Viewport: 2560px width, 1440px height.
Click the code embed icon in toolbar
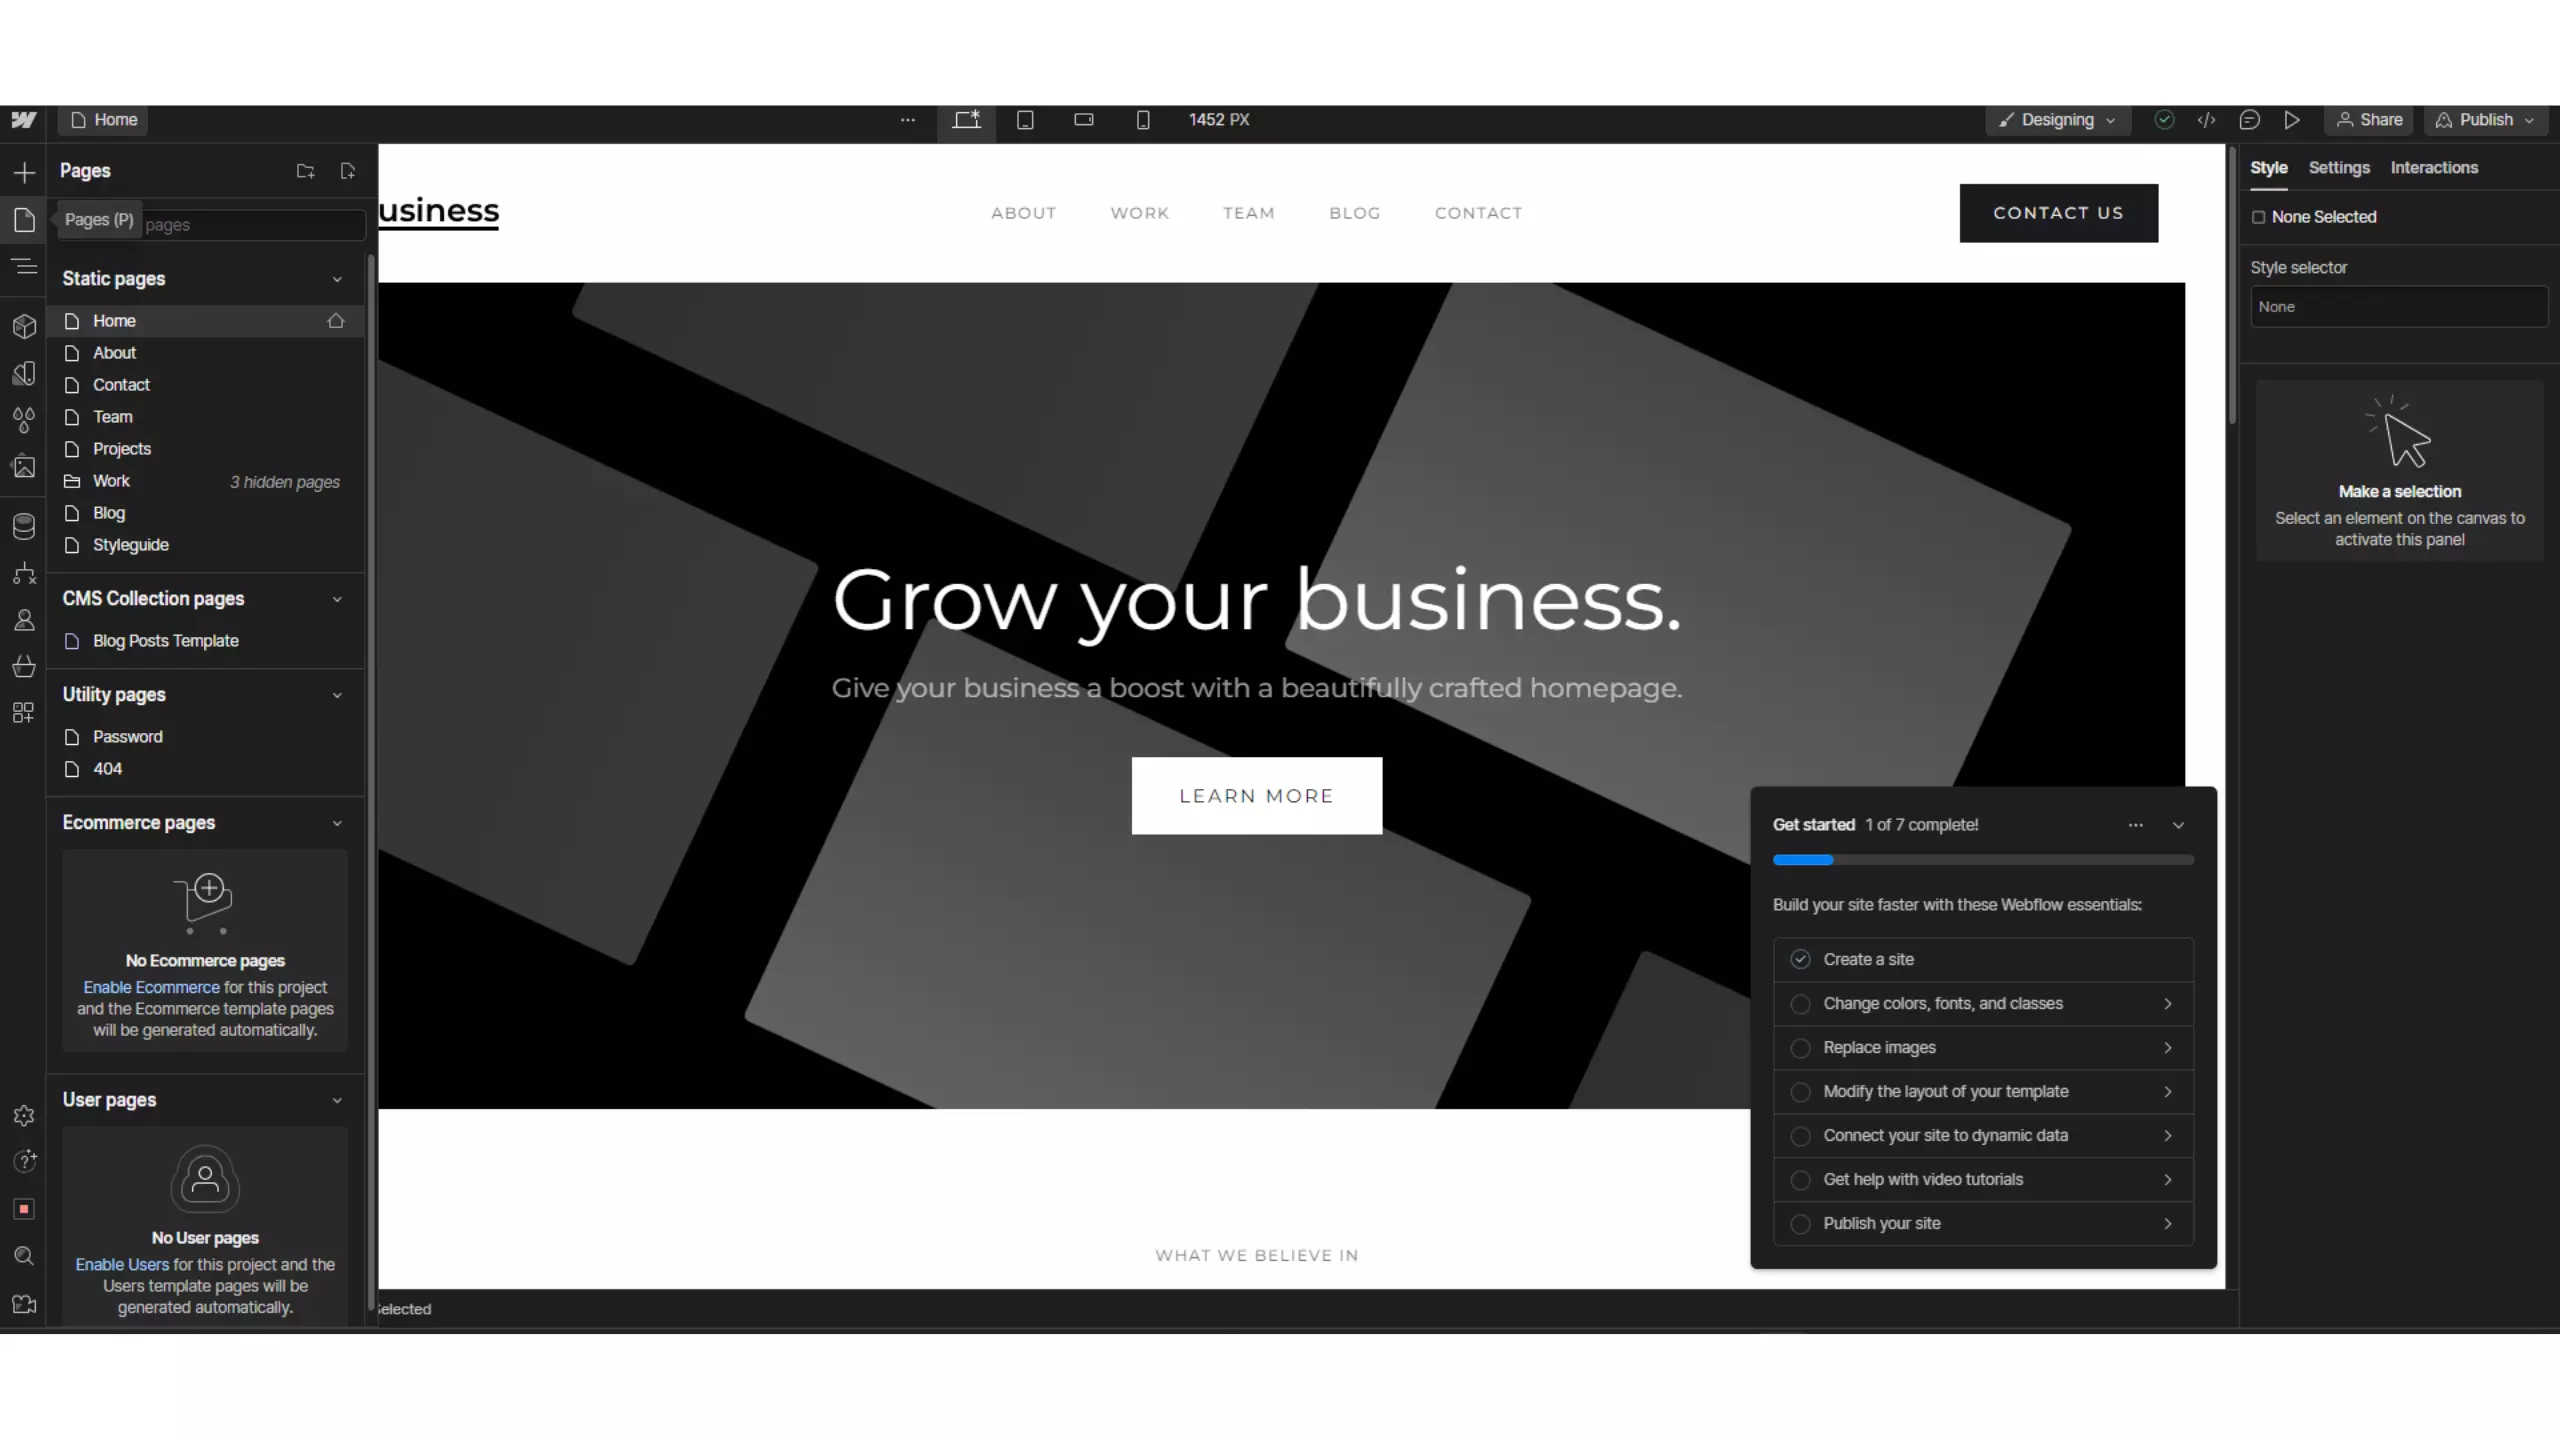(2205, 120)
